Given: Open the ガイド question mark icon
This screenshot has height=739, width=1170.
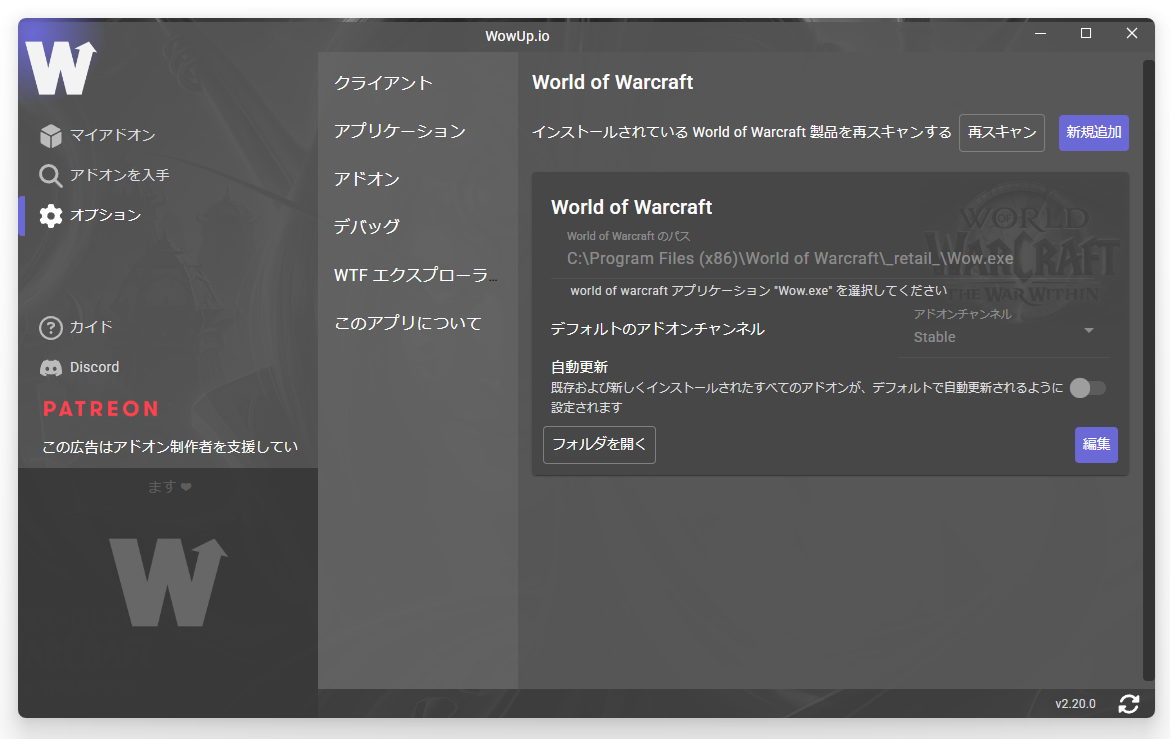Looking at the screenshot, I should [51, 328].
